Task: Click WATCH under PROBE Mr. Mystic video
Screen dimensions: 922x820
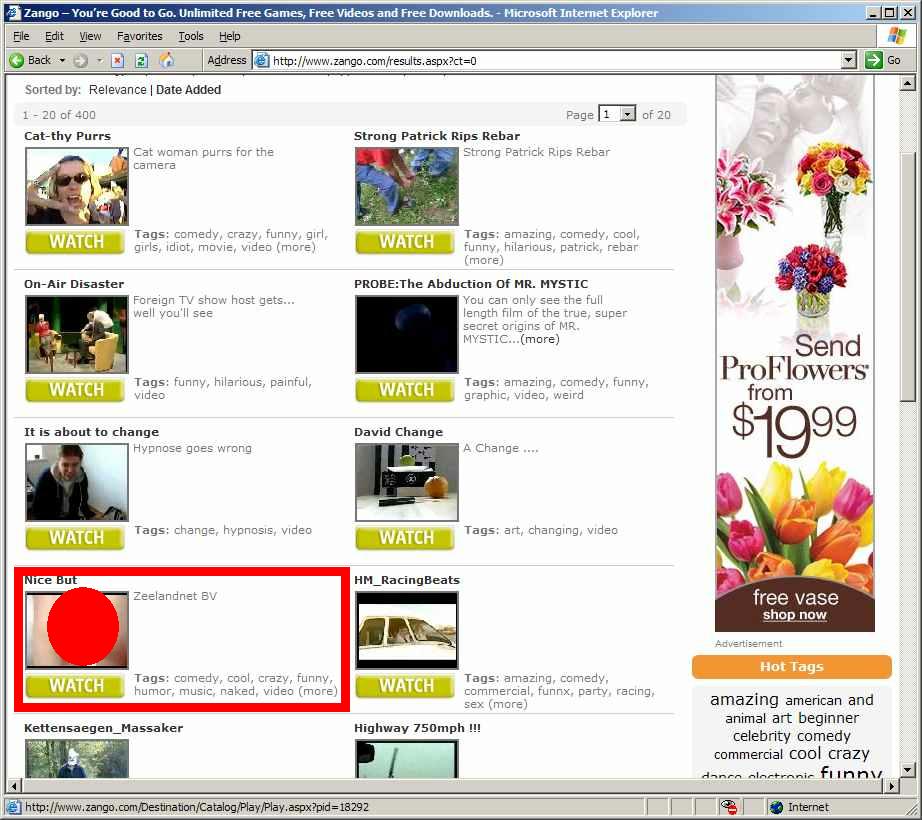Action: coord(405,390)
